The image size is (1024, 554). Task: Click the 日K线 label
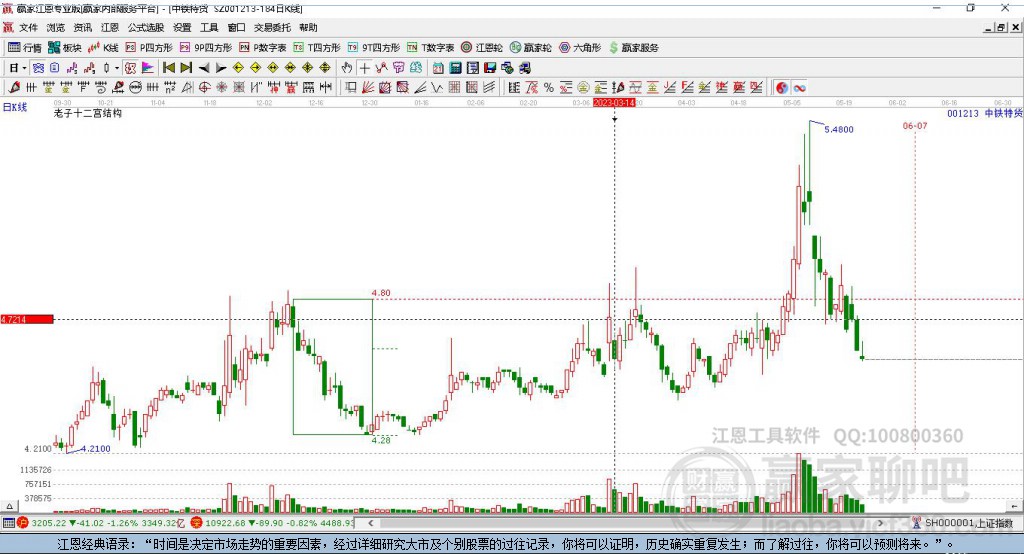pos(15,107)
